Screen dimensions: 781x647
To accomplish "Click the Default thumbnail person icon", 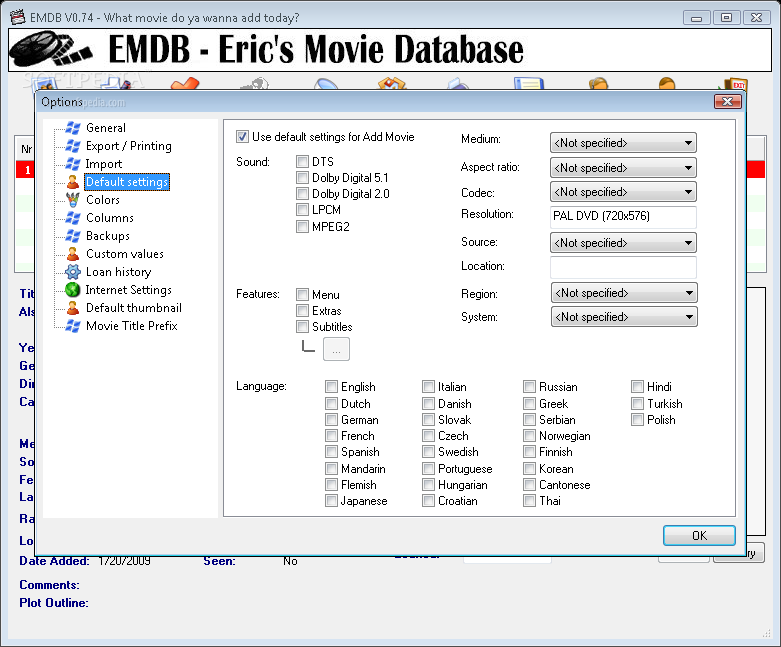I will coord(73,308).
